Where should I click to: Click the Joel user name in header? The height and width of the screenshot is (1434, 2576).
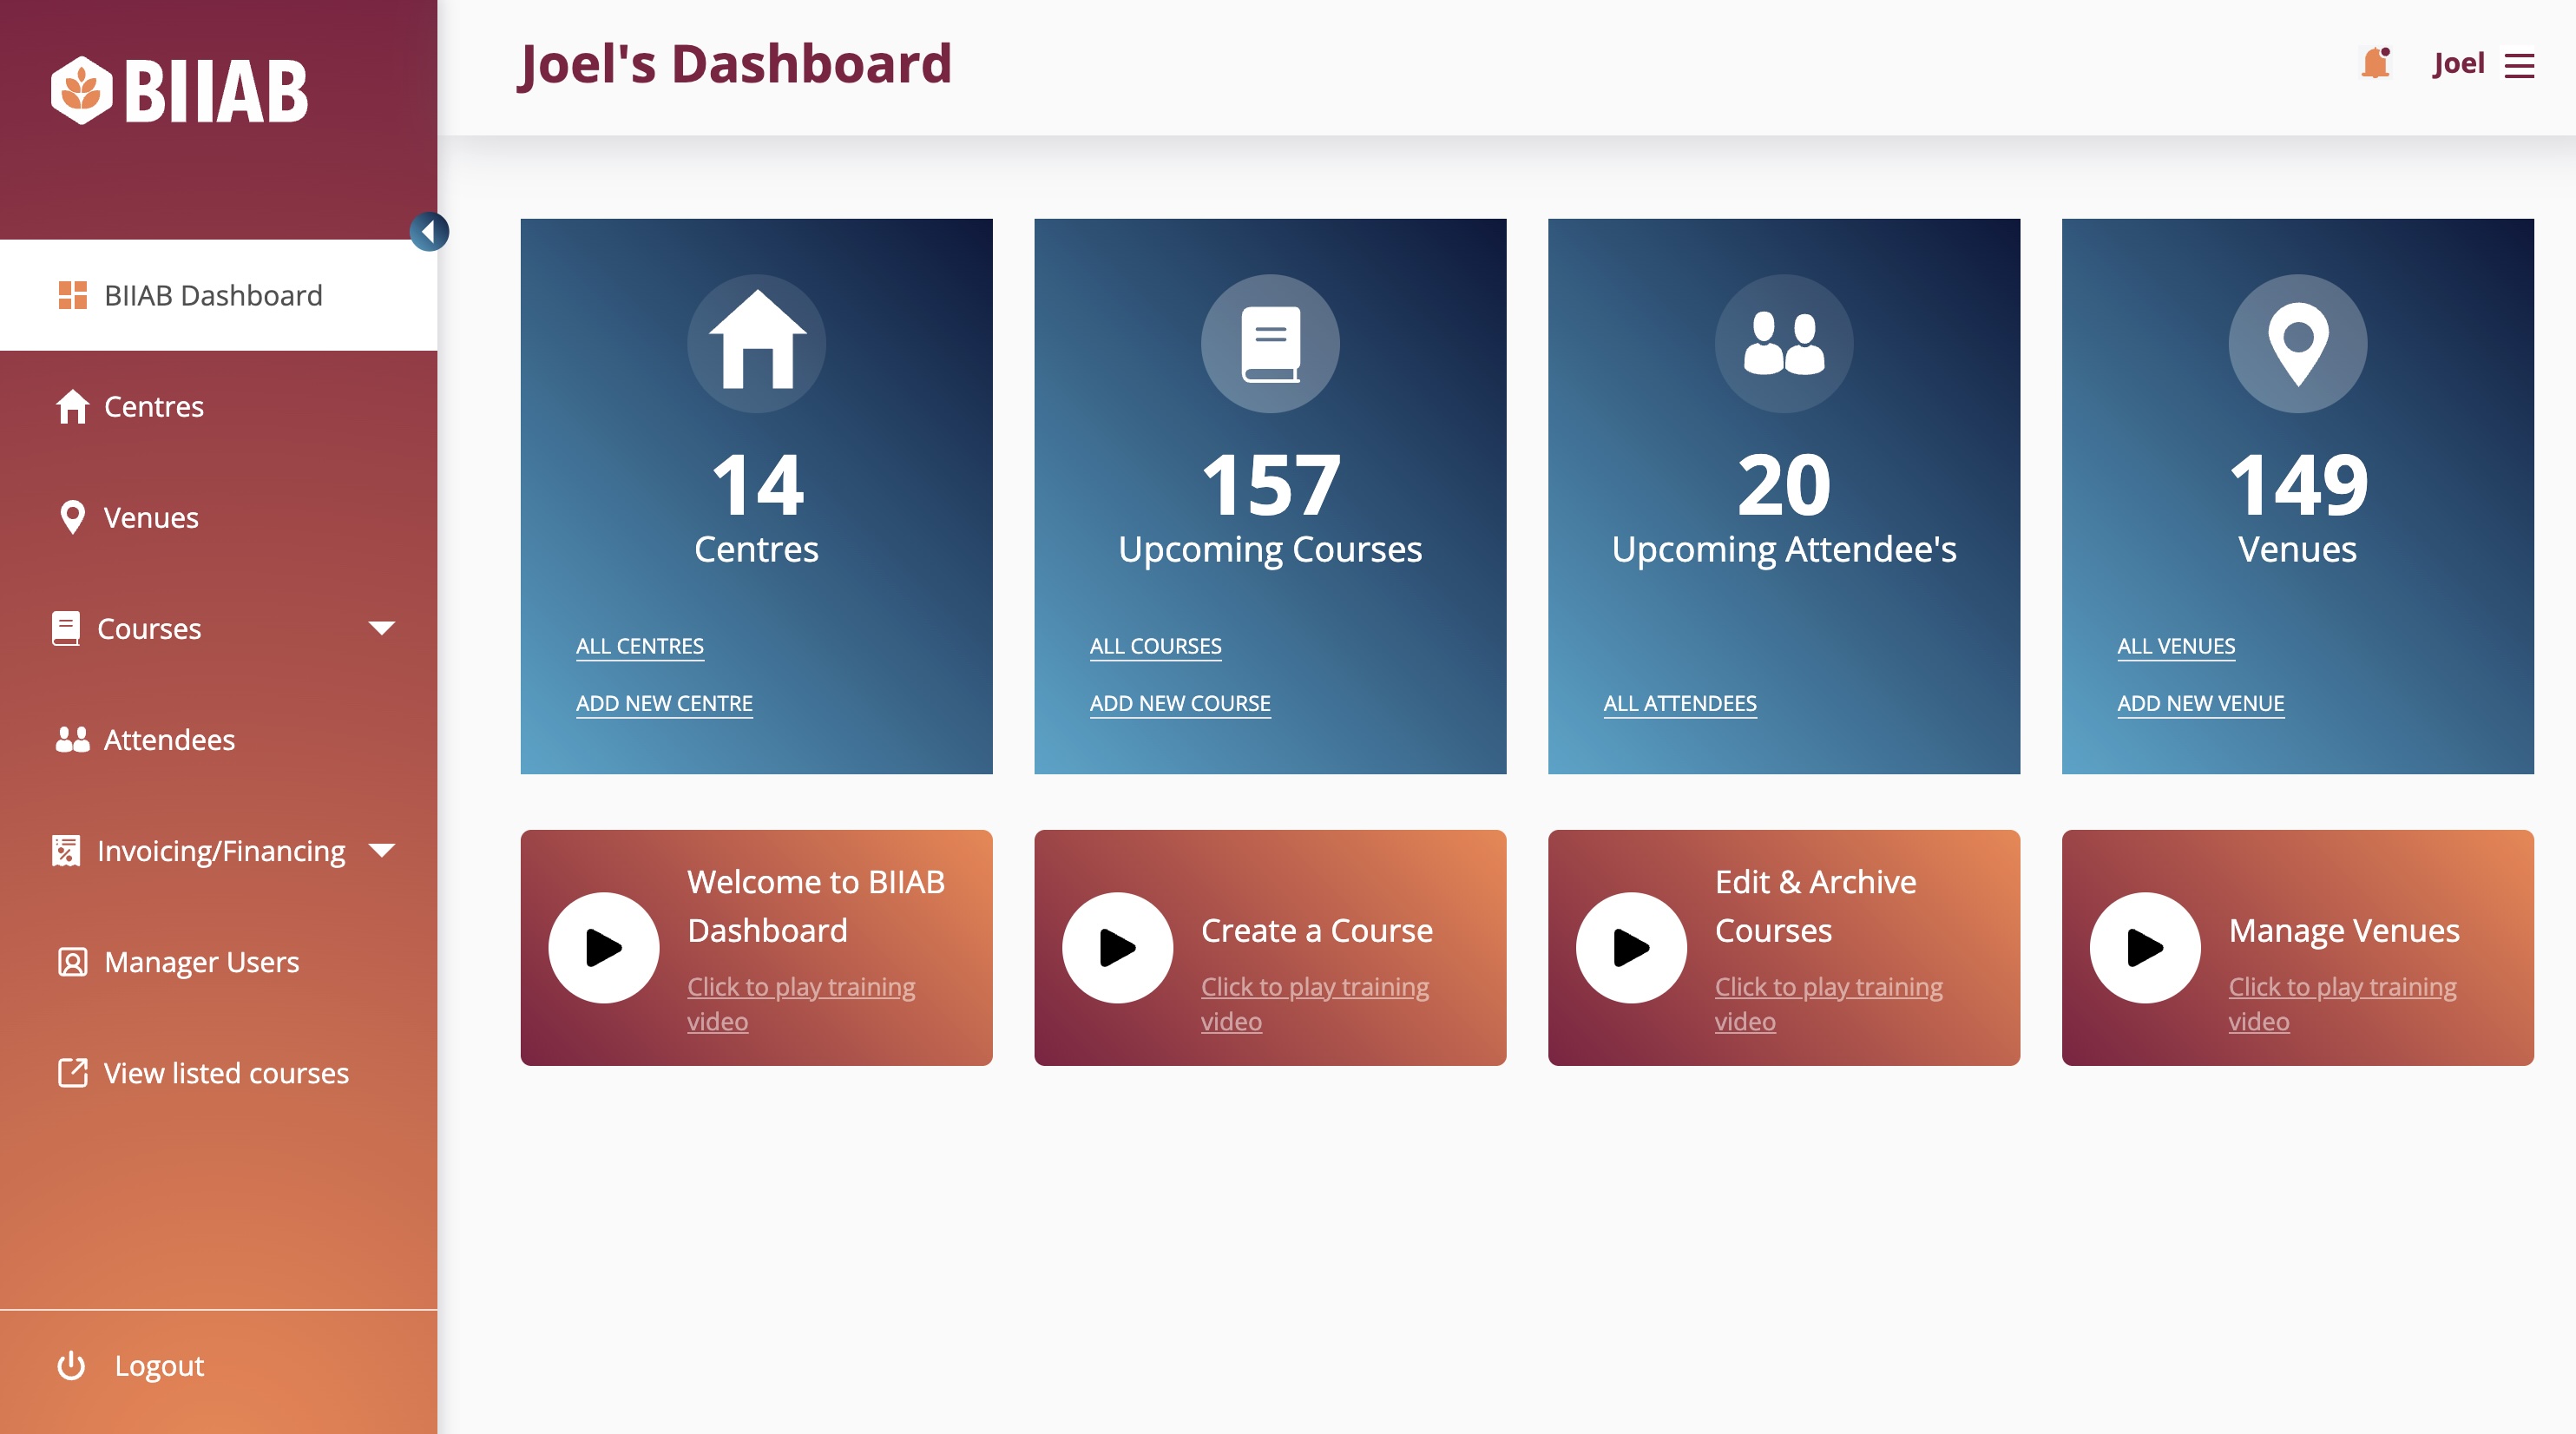coord(2458,63)
